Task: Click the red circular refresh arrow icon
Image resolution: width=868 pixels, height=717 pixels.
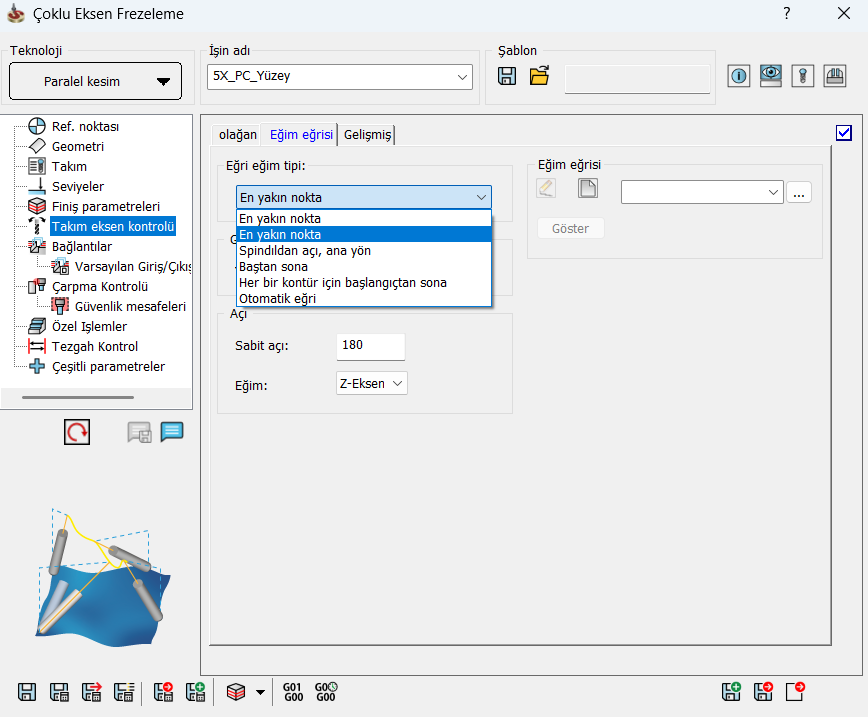Action: pos(77,432)
